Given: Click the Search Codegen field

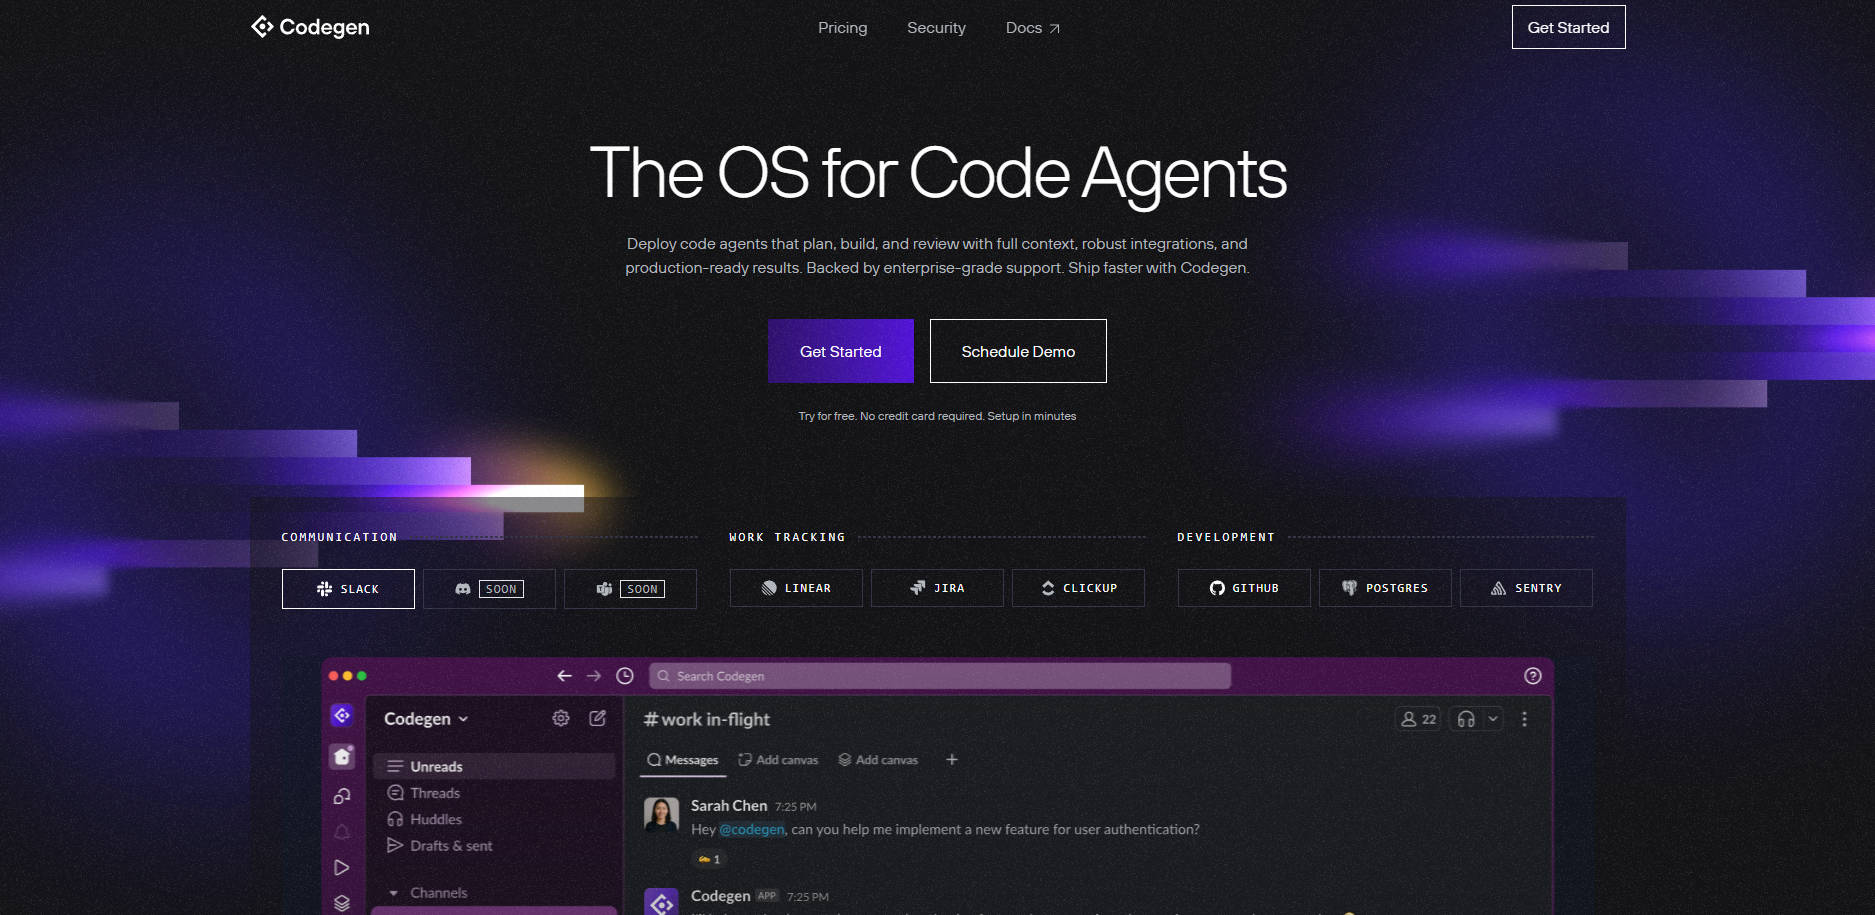Looking at the screenshot, I should pyautogui.click(x=940, y=676).
